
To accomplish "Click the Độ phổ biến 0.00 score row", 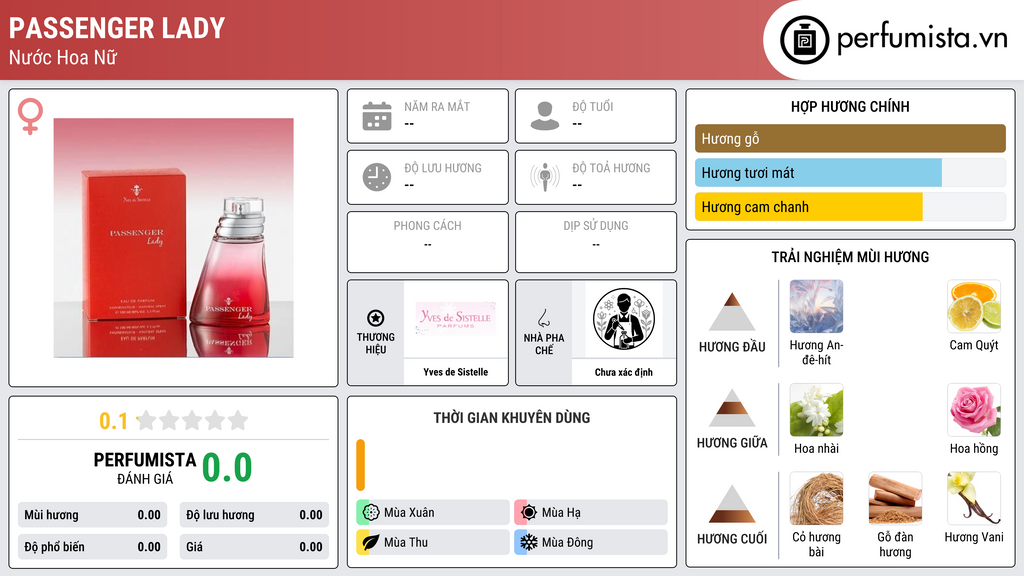I will (92, 547).
